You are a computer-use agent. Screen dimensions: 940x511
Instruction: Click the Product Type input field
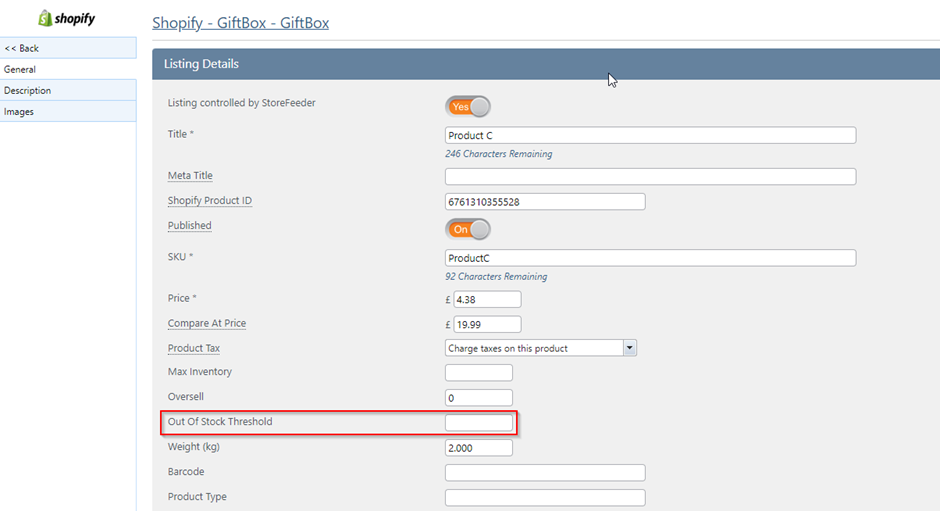545,497
